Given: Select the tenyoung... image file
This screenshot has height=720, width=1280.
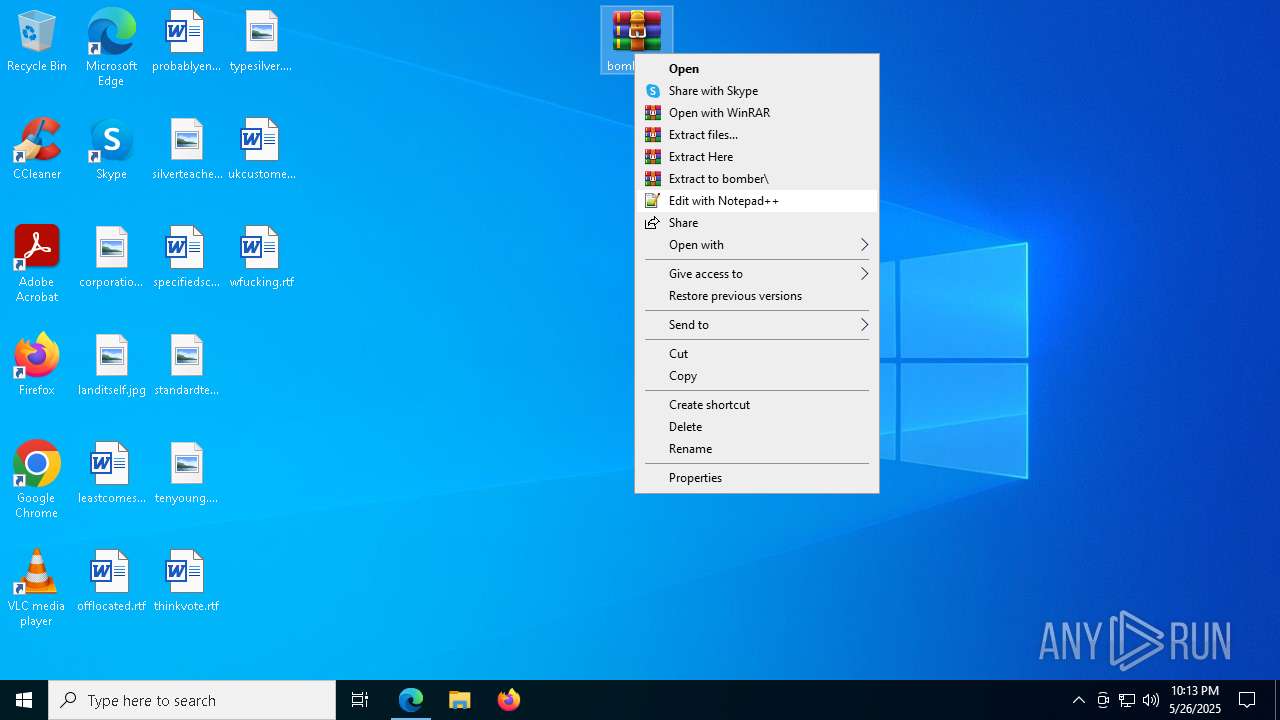Looking at the screenshot, I should pyautogui.click(x=186, y=474).
